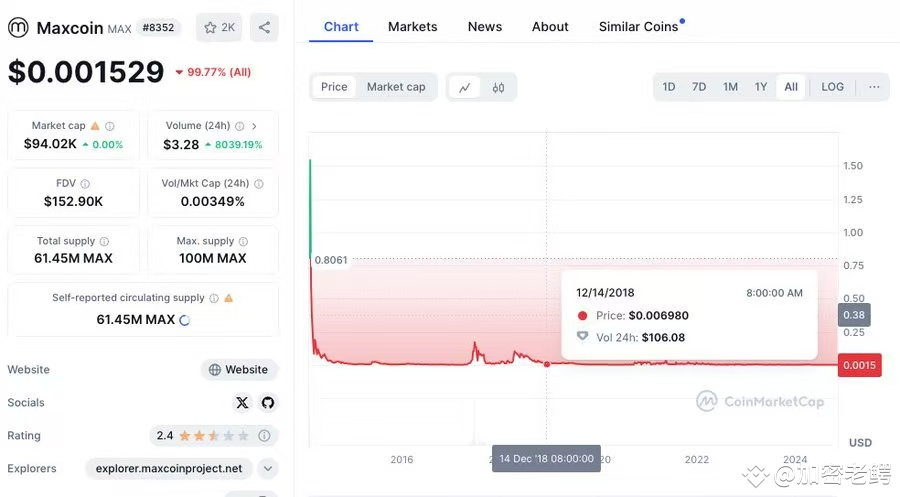This screenshot has height=497, width=900.
Task: Switch to line chart view icon
Action: click(464, 87)
